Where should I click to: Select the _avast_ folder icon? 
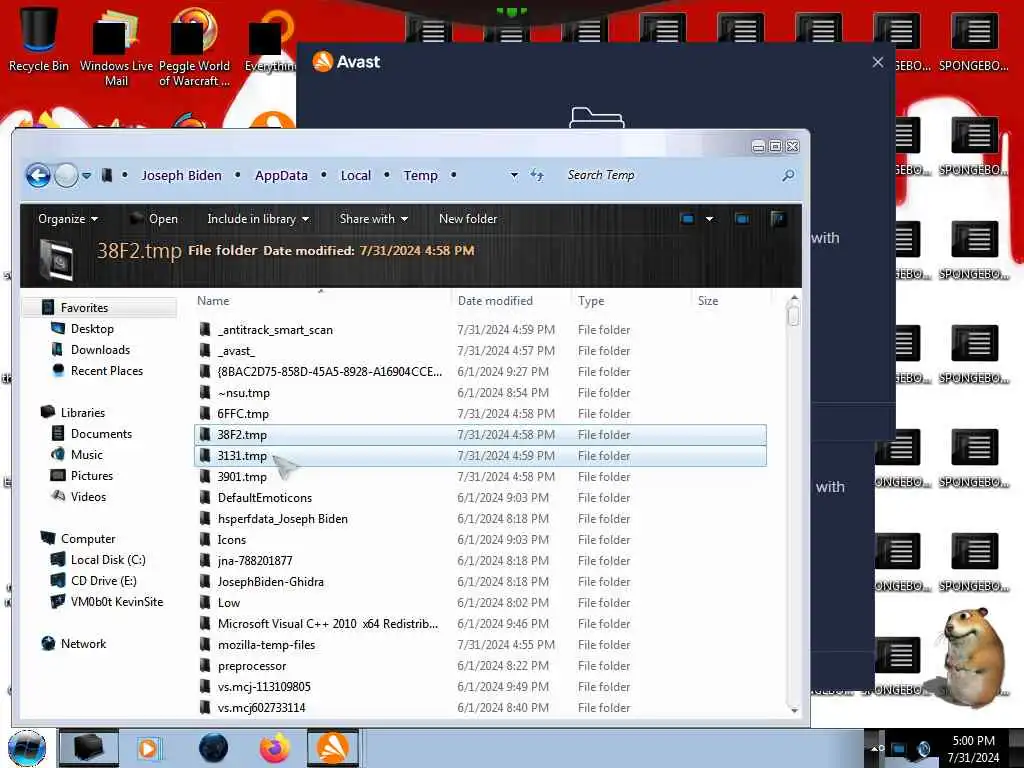205,351
